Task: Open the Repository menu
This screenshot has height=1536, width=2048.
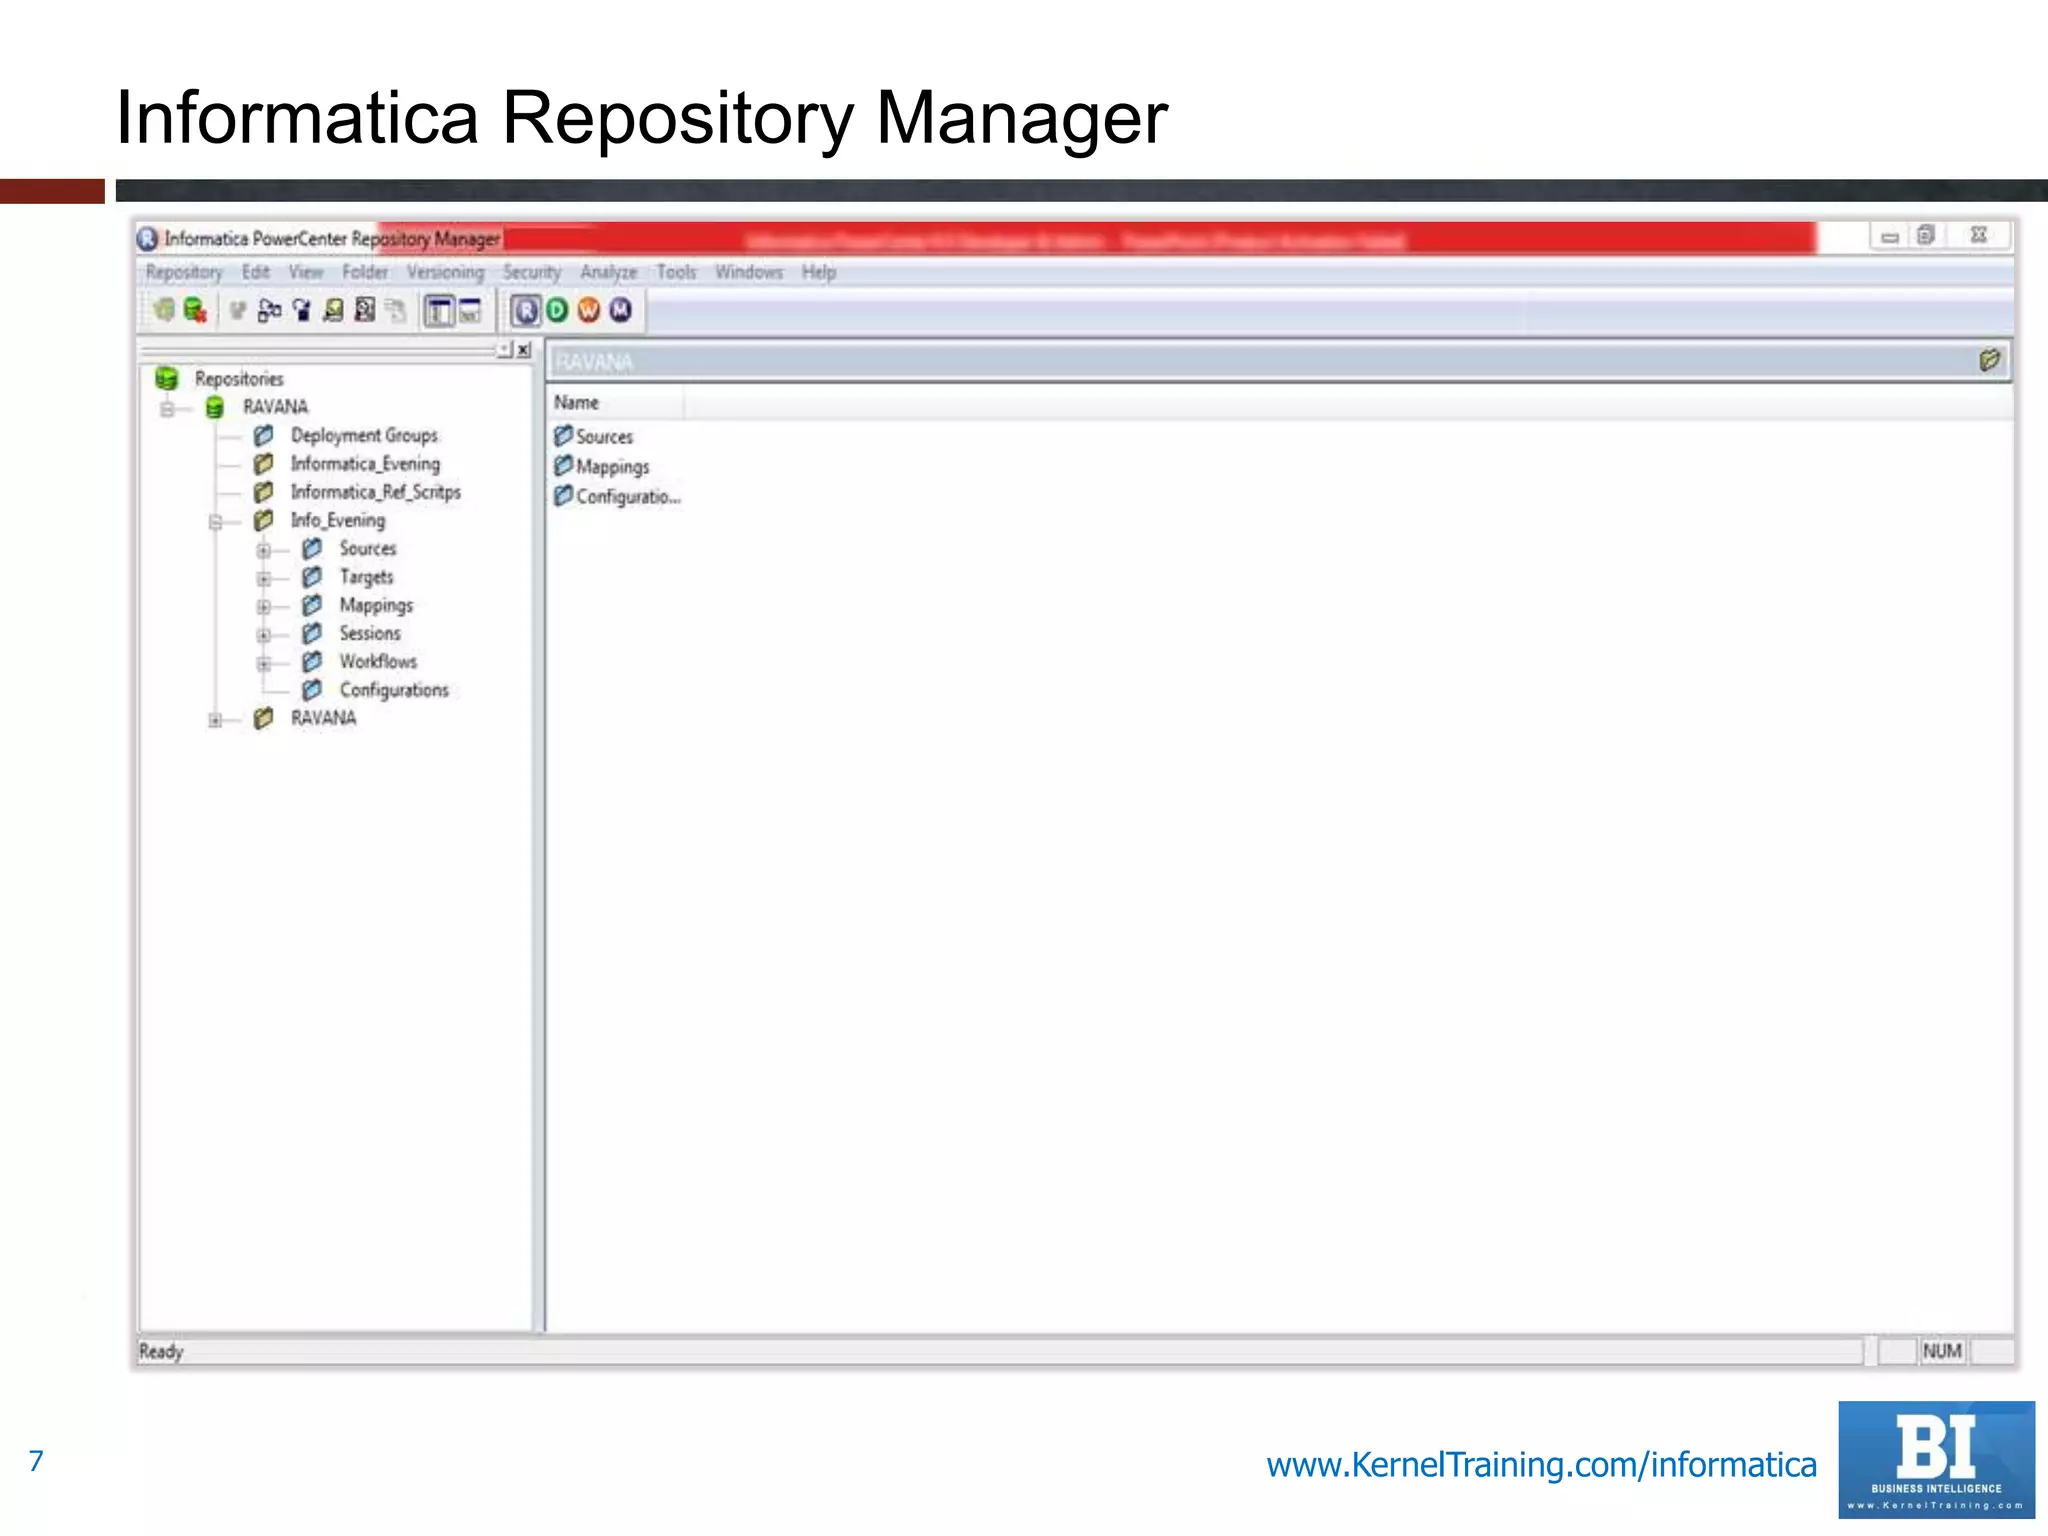Action: 184,272
